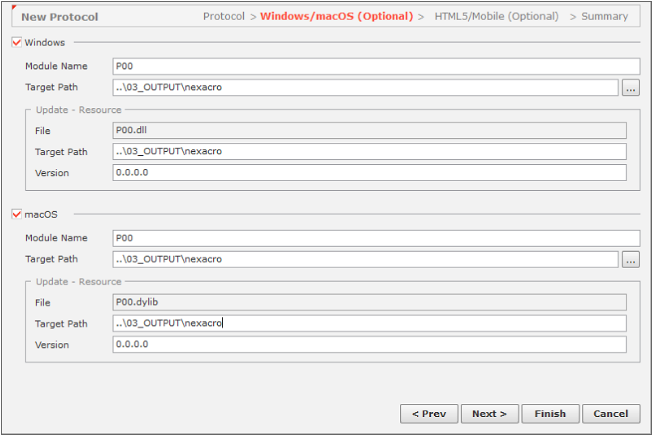
Task: Browse for Windows Target Path
Action: (x=630, y=88)
